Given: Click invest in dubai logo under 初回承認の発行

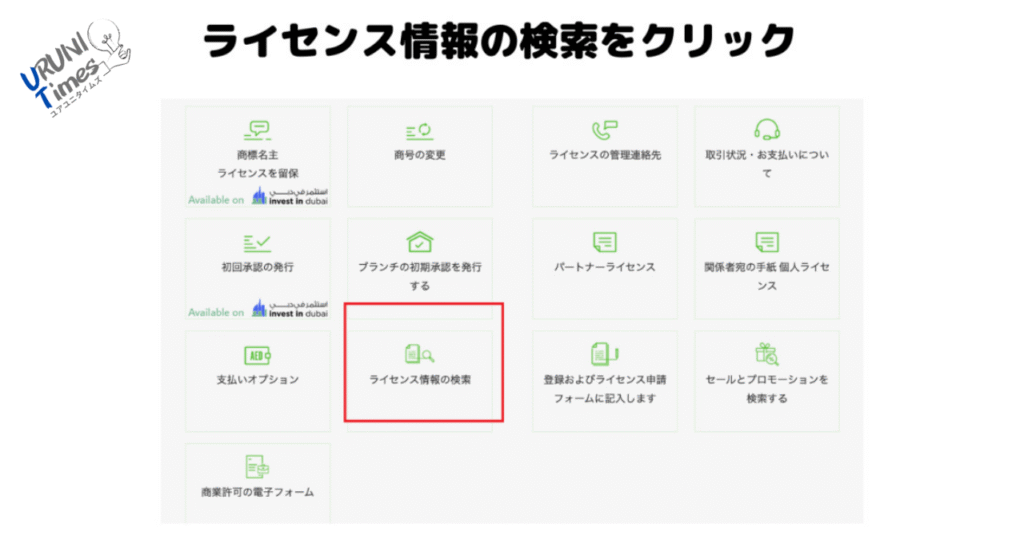Looking at the screenshot, I should click(x=290, y=309).
